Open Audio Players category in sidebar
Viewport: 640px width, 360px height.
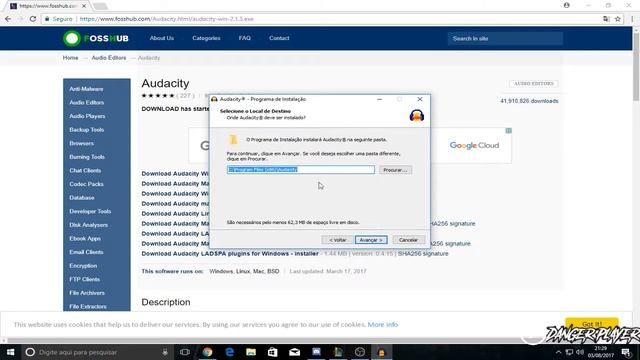(87, 116)
